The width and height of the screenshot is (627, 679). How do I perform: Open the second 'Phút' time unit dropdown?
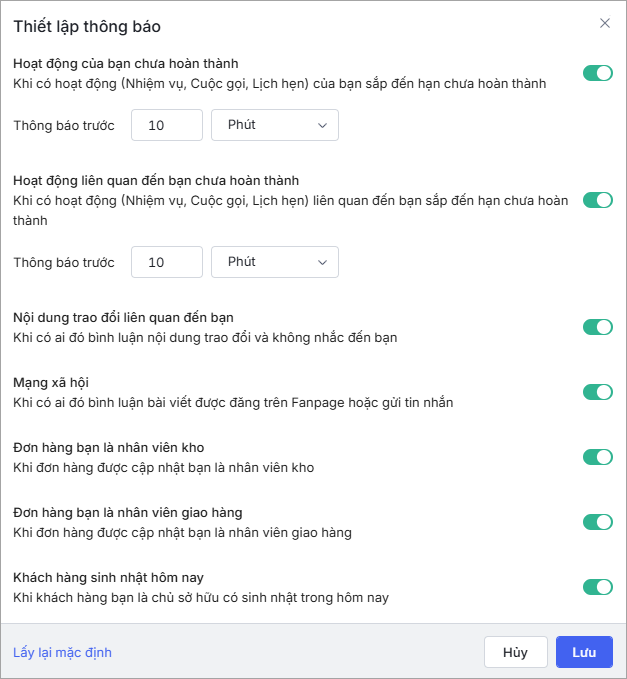click(x=275, y=262)
